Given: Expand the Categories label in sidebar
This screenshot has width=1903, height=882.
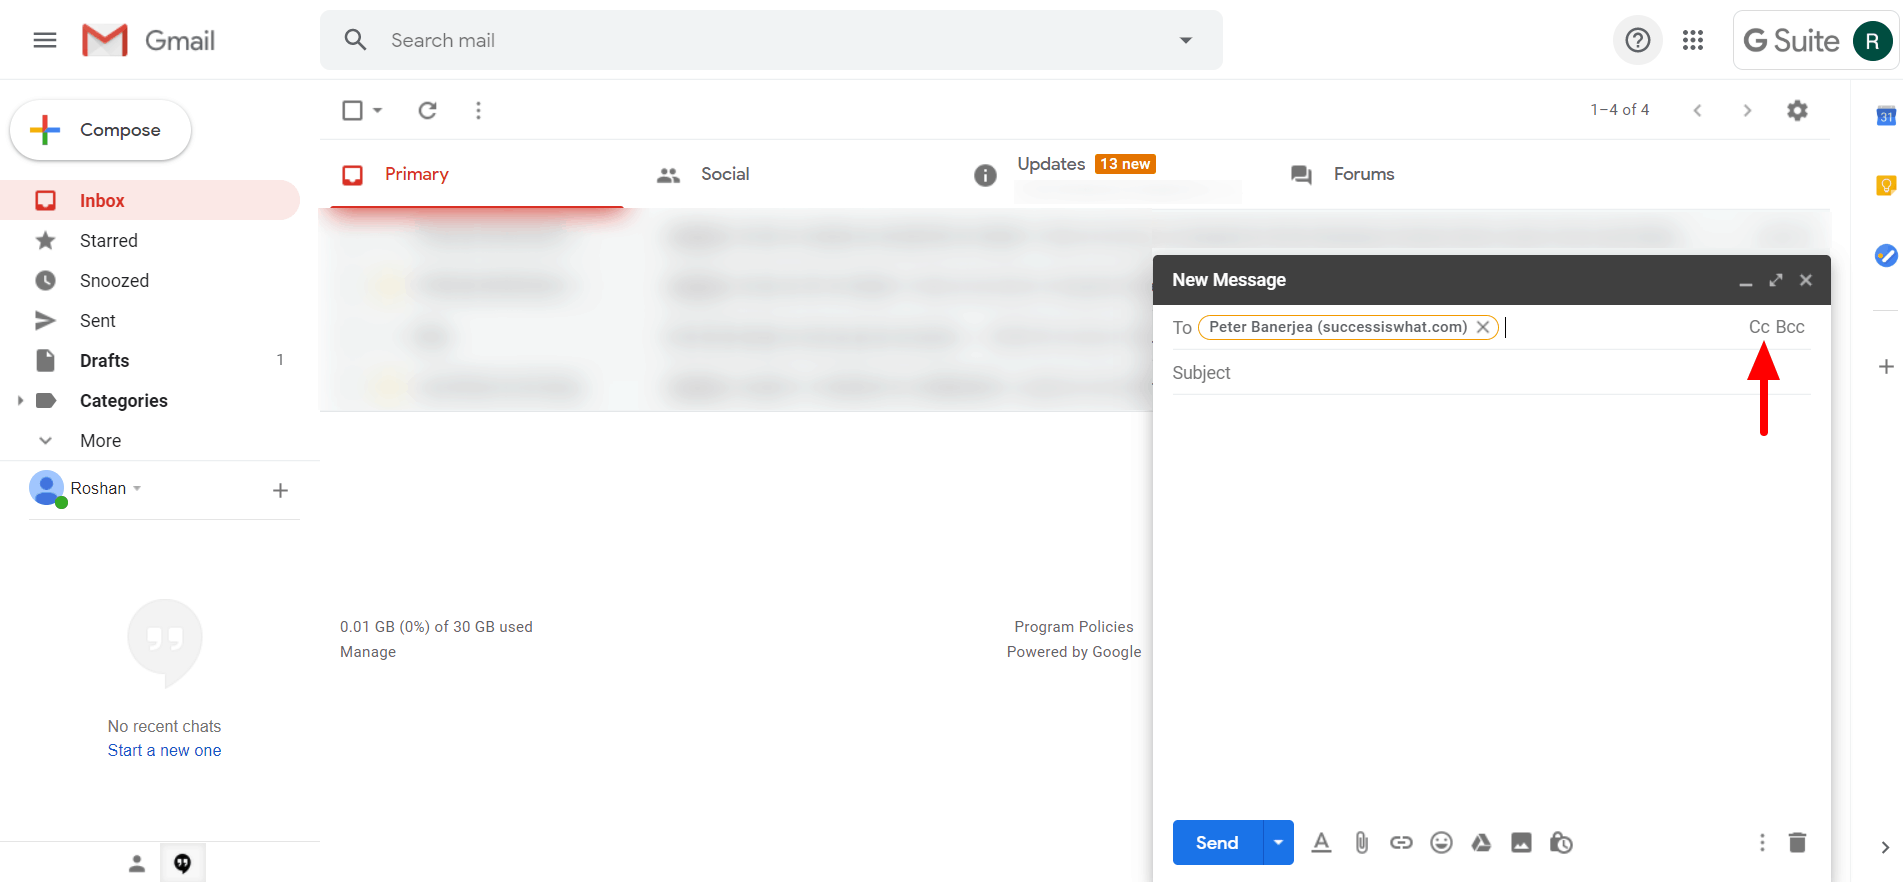Looking at the screenshot, I should click(20, 400).
